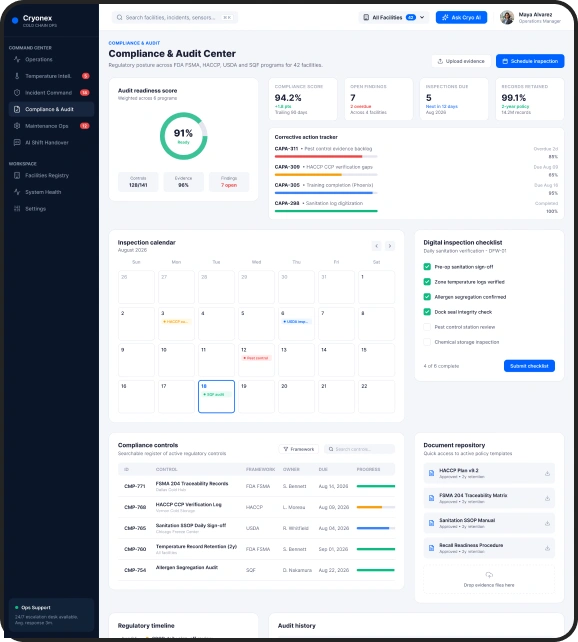Click the funnel icon in Framework filter
578x642 pixels.
tap(286, 449)
